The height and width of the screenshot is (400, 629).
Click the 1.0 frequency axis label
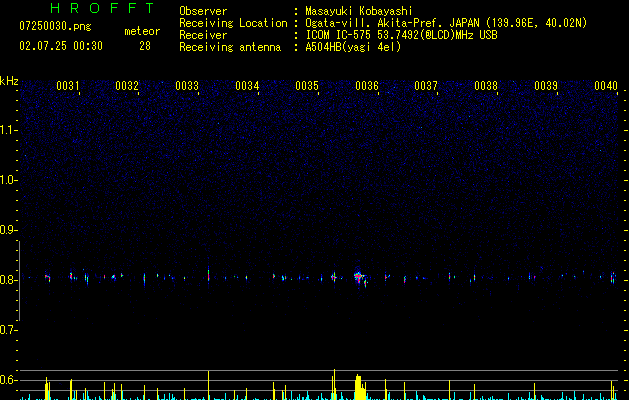pos(9,180)
